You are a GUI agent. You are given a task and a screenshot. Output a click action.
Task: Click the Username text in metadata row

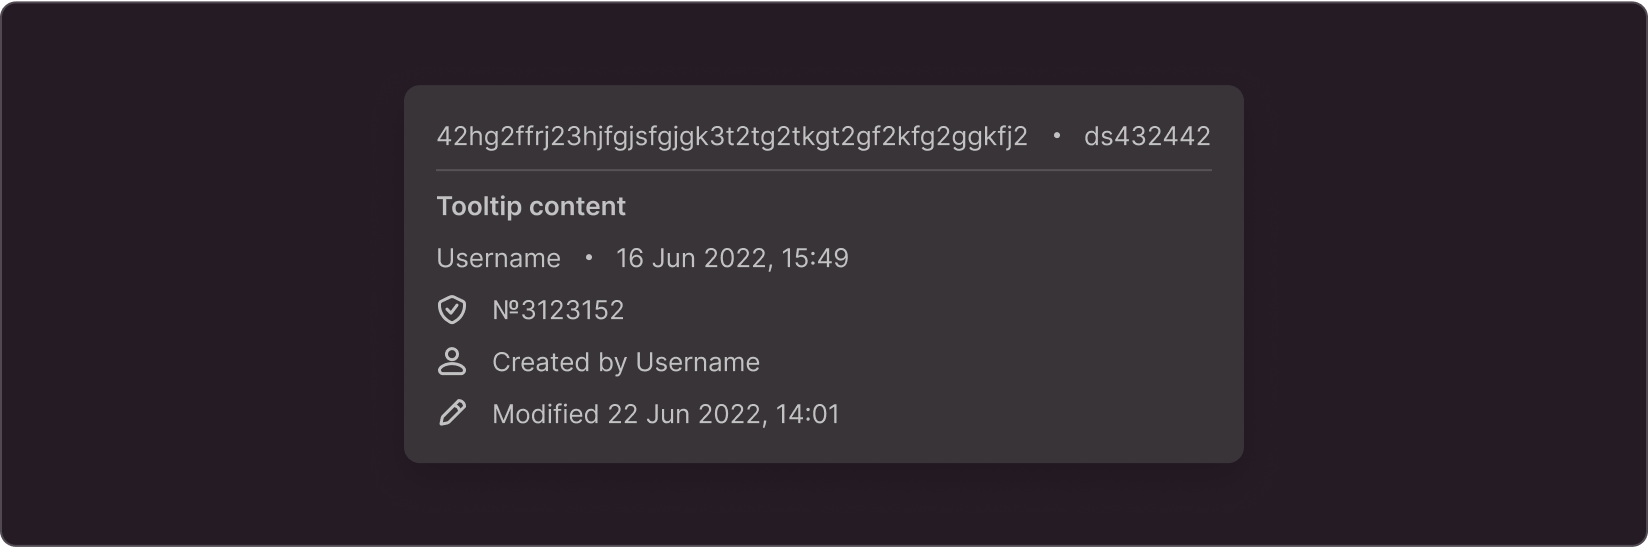click(499, 258)
